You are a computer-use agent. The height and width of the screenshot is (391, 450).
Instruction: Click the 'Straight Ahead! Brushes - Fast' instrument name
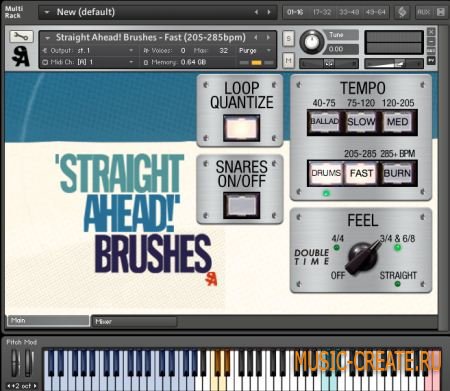click(151, 37)
